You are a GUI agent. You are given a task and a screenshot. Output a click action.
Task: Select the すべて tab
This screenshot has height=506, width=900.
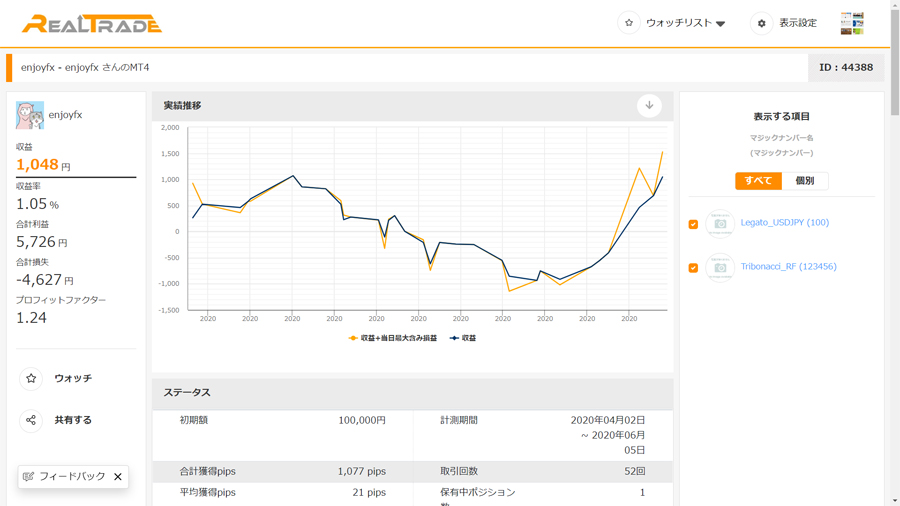coord(758,181)
